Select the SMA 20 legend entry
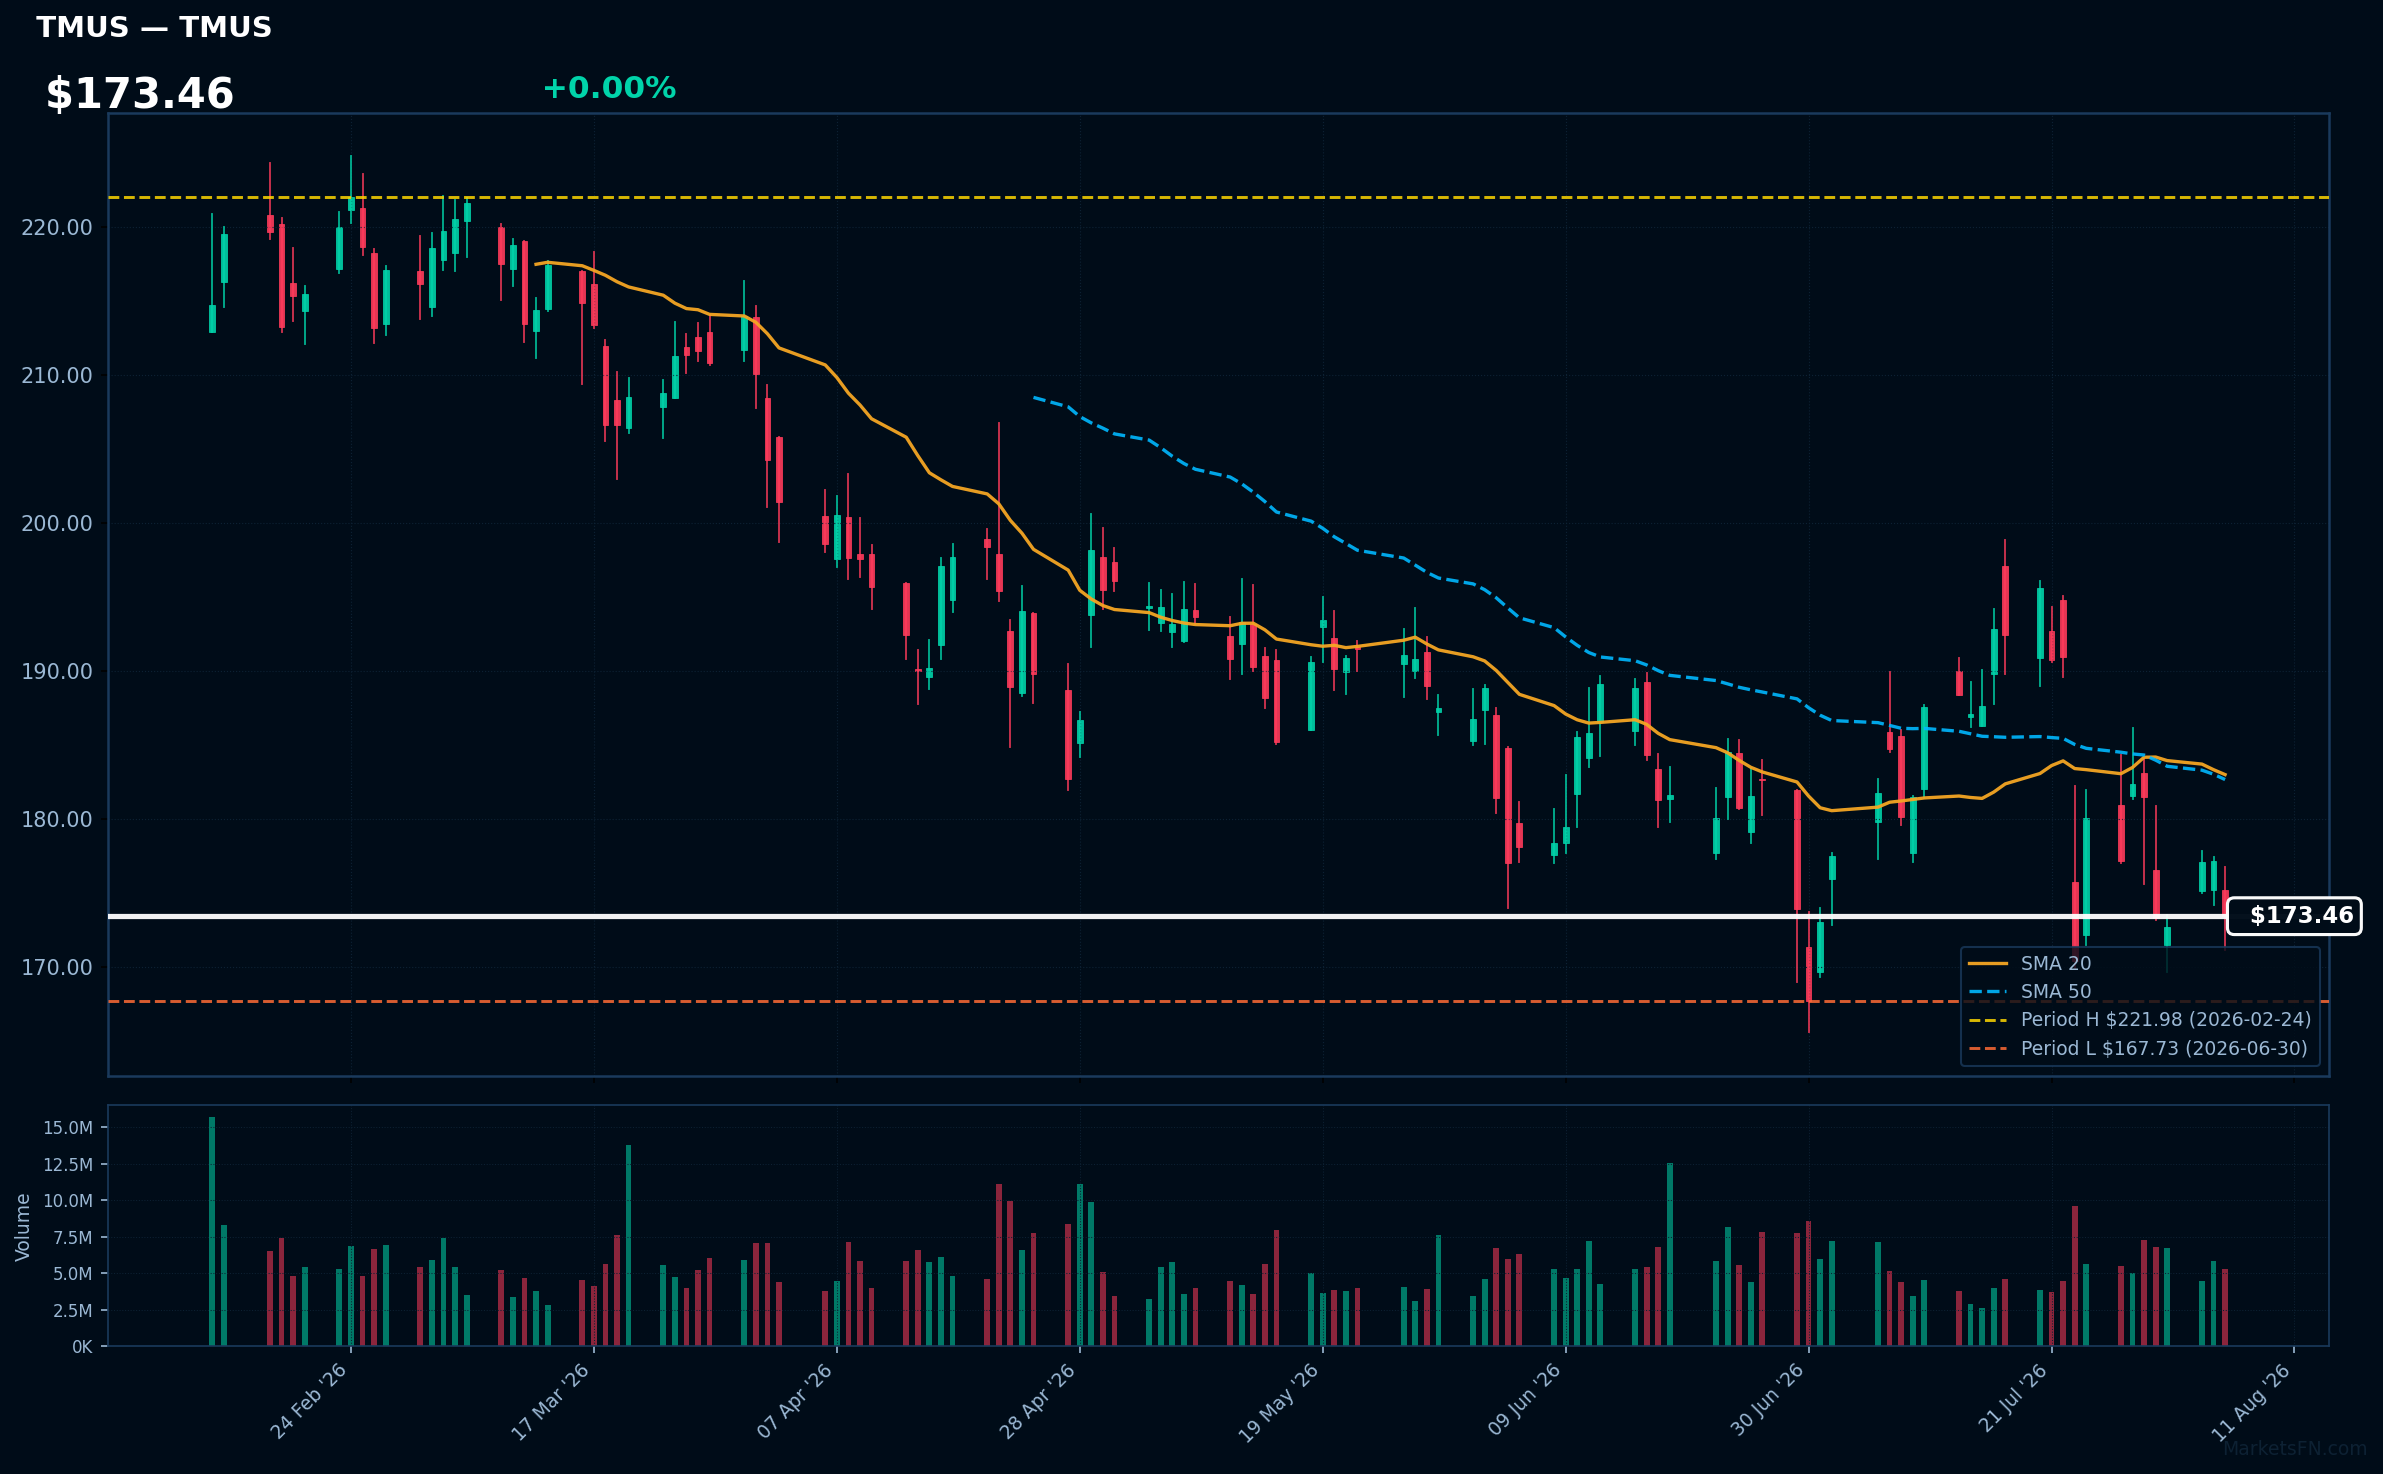2383x1474 pixels. [x=2030, y=963]
